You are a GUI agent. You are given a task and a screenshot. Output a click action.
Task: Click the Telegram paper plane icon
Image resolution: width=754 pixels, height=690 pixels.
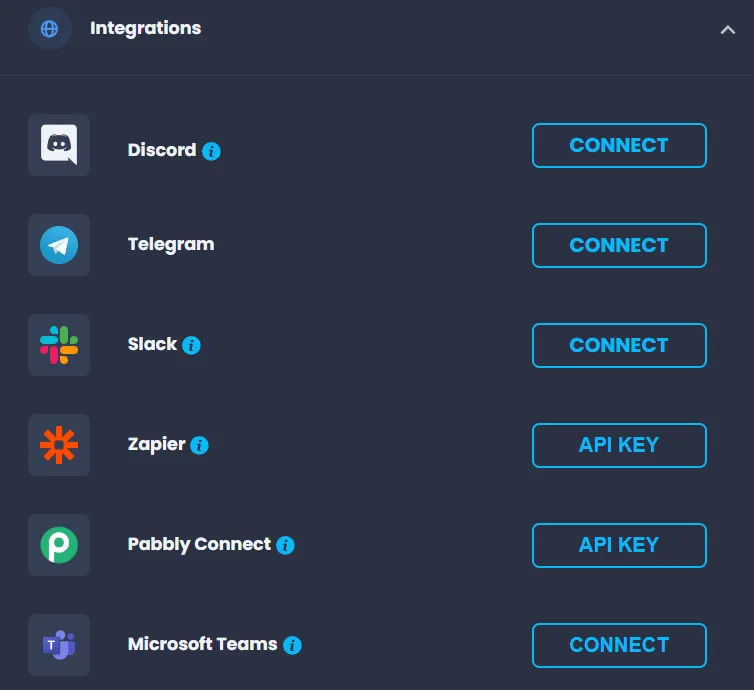[x=59, y=245]
